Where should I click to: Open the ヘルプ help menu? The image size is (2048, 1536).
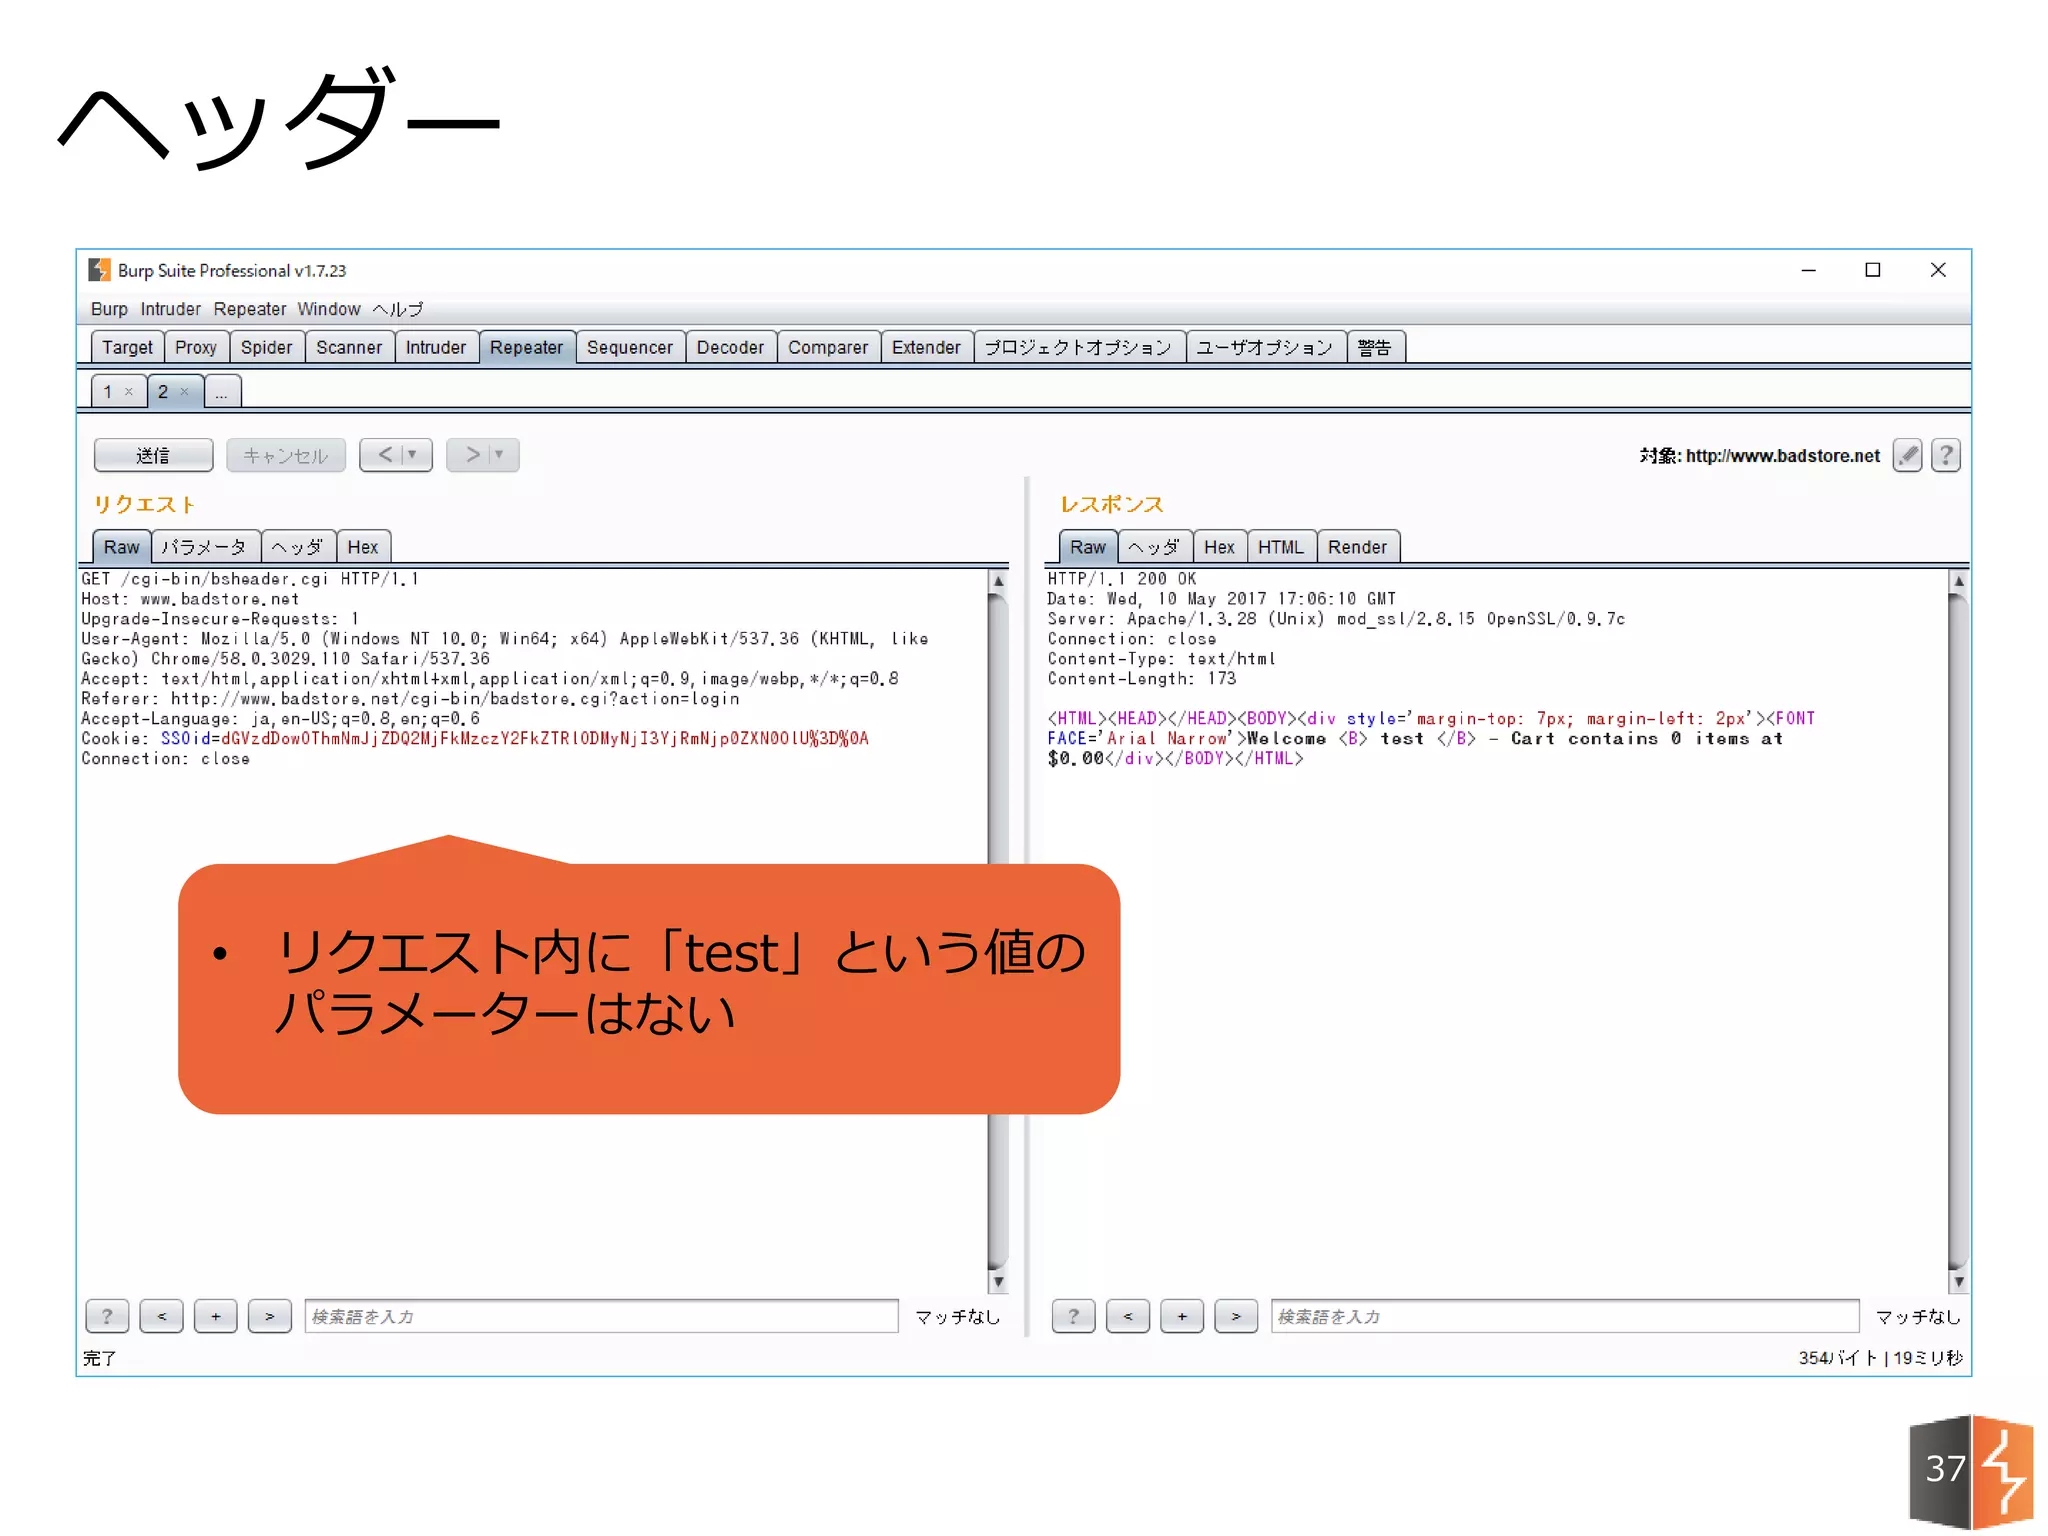tap(398, 309)
